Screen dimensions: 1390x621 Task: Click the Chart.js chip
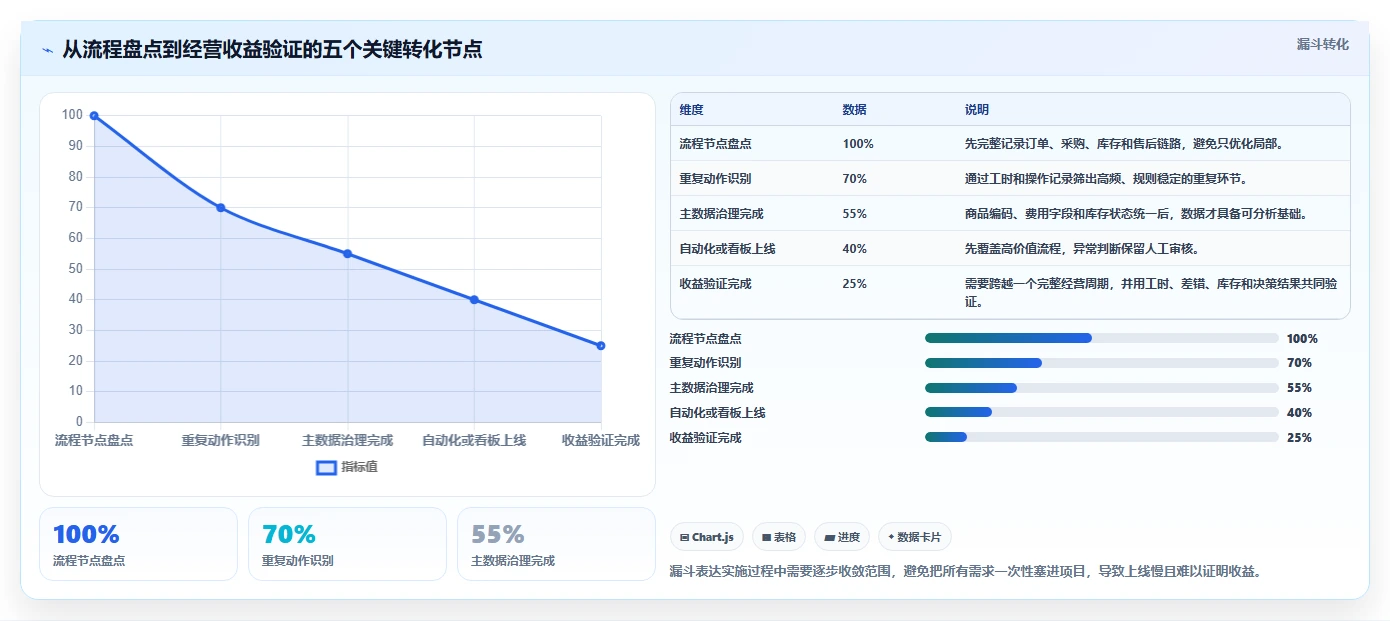[x=707, y=537]
